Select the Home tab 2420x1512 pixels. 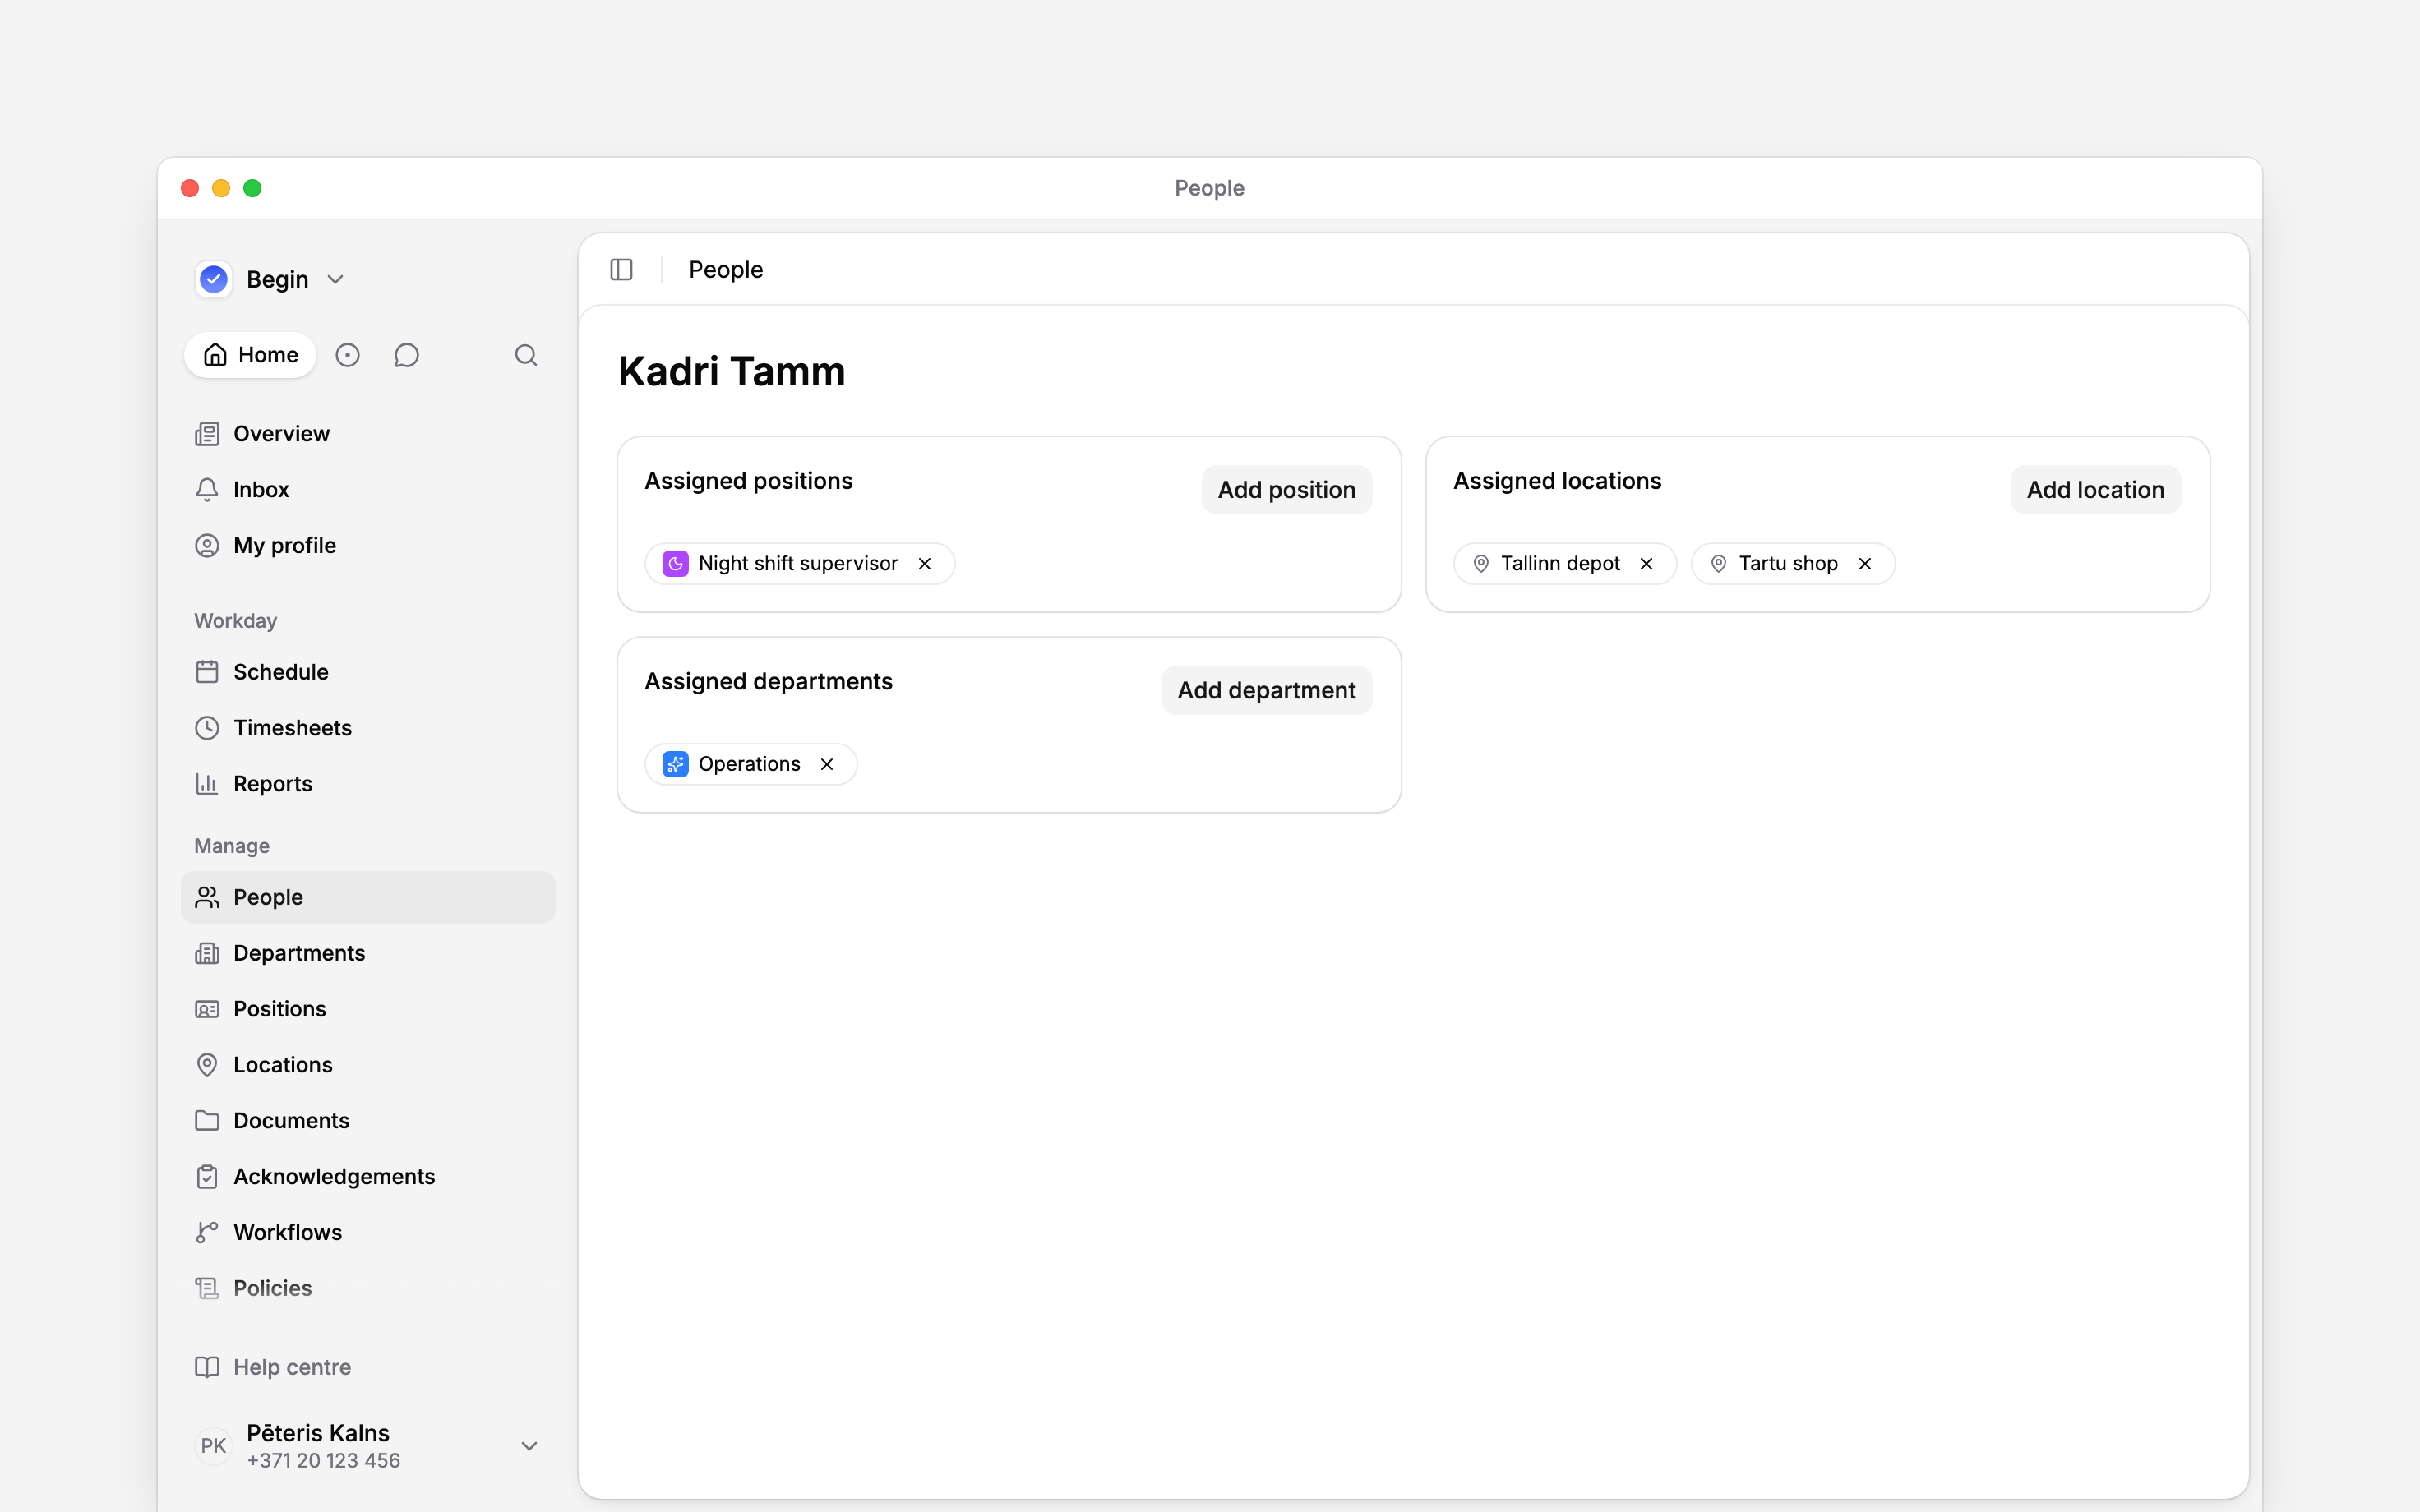coord(250,355)
